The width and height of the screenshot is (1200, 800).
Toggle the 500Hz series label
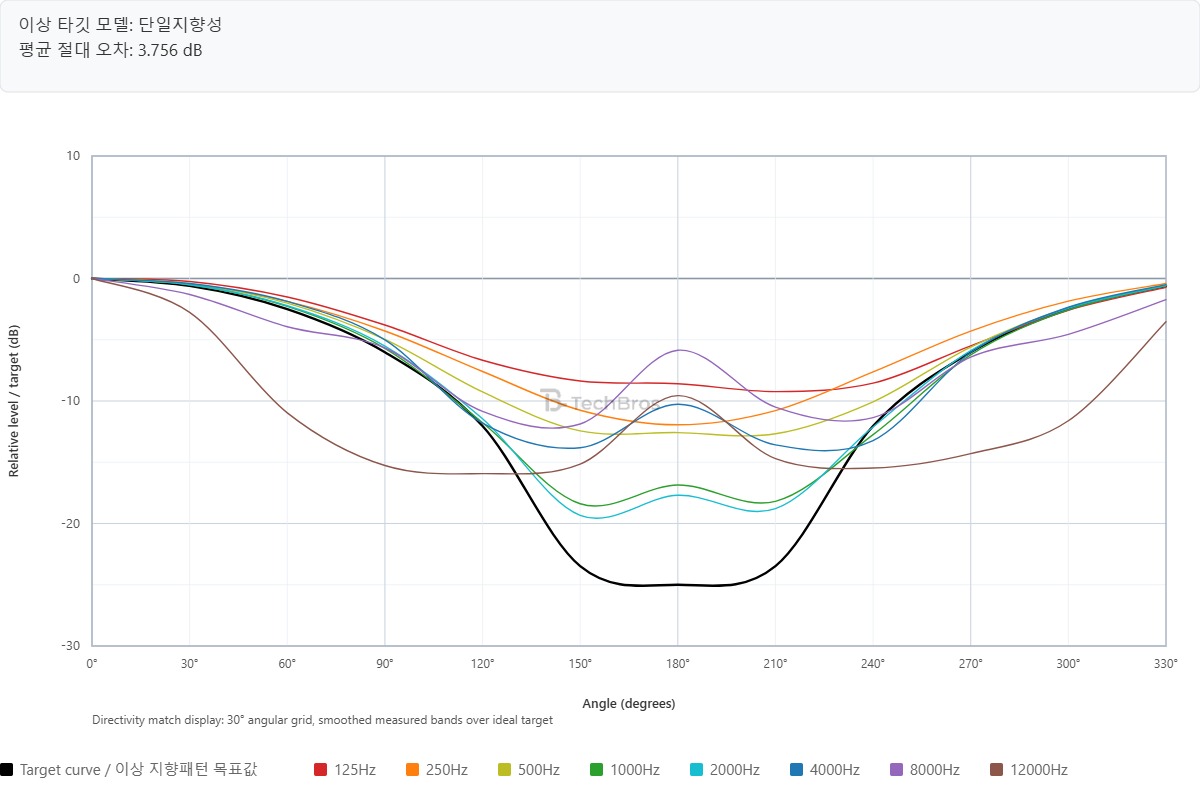(x=539, y=770)
